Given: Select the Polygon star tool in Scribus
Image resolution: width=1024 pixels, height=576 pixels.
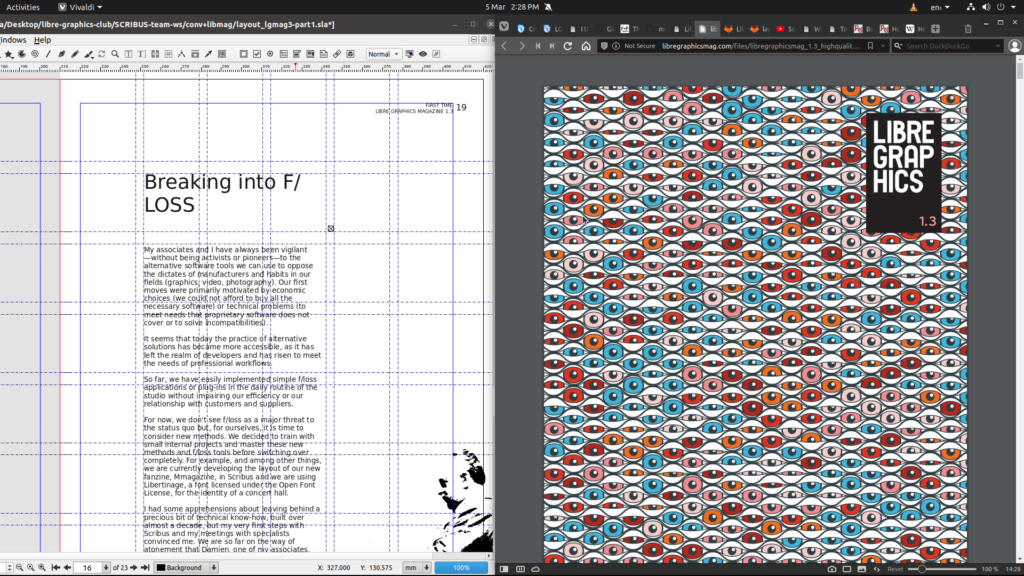Looking at the screenshot, I should pos(8,54).
